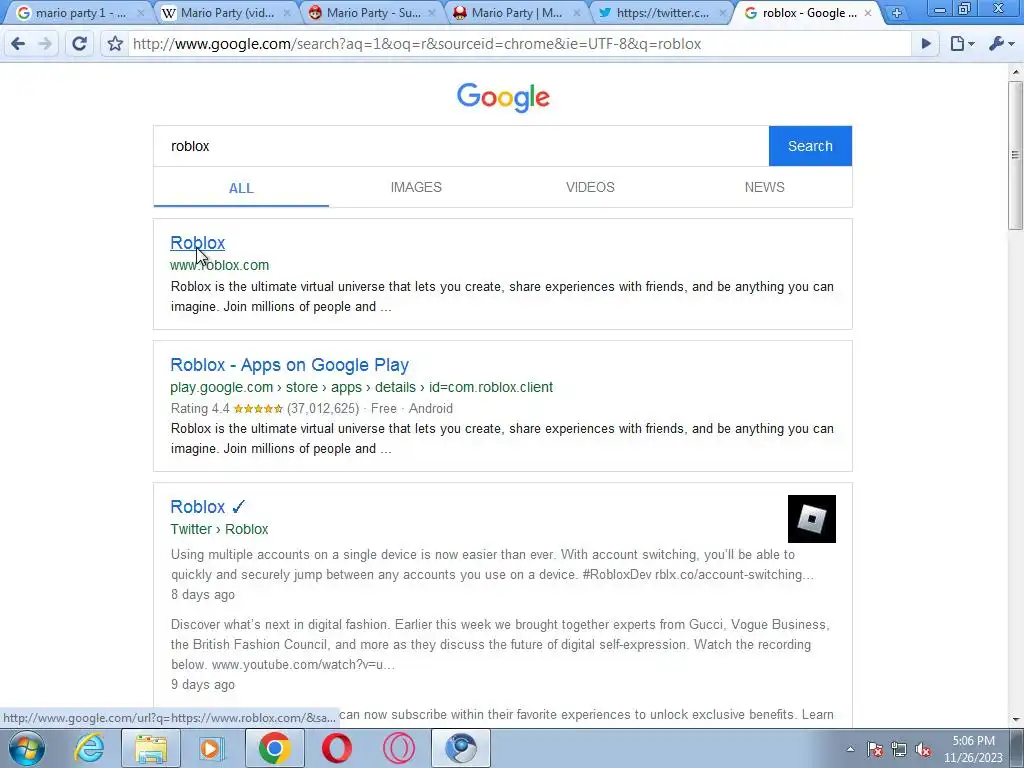Click the '8 days ago' tweet timestamp

pos(202,595)
